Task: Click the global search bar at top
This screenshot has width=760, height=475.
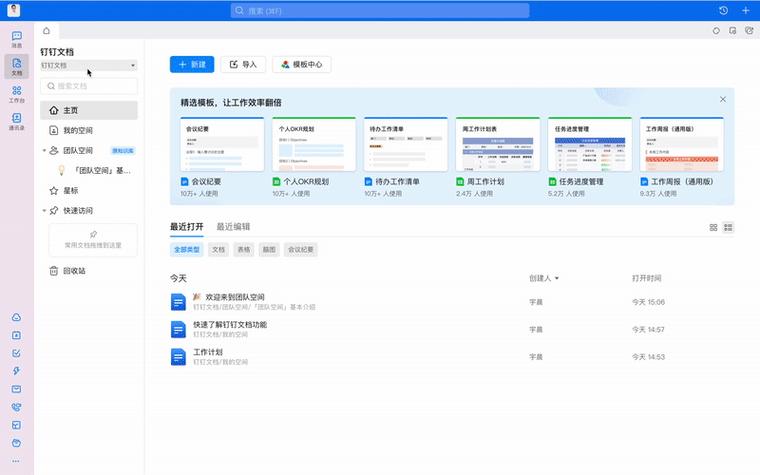Action: pyautogui.click(x=380, y=11)
